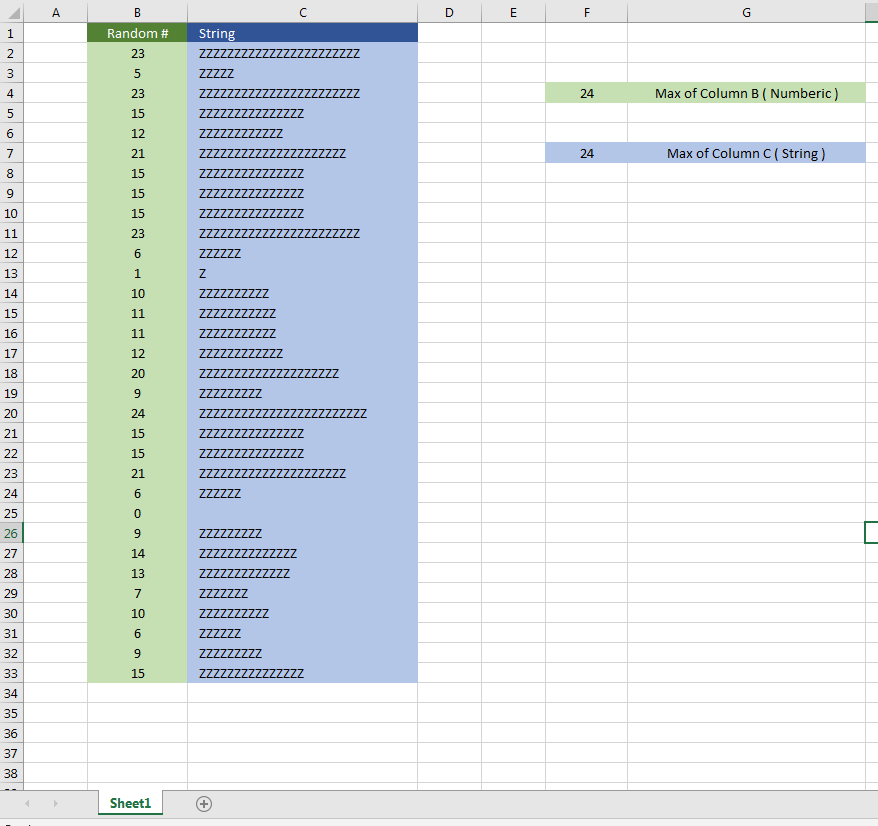
Task: Select the 'Max of Column B ( Numberic )' cell
Action: click(746, 92)
